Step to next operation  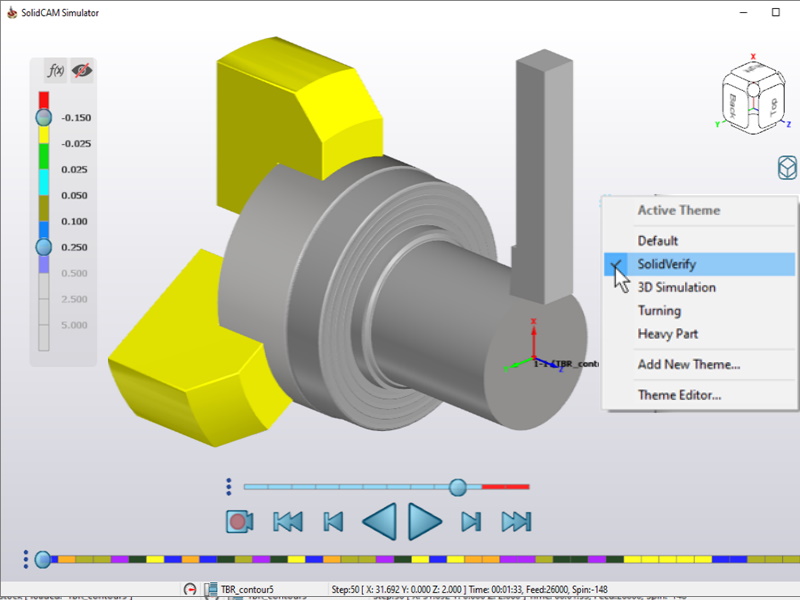(x=471, y=521)
